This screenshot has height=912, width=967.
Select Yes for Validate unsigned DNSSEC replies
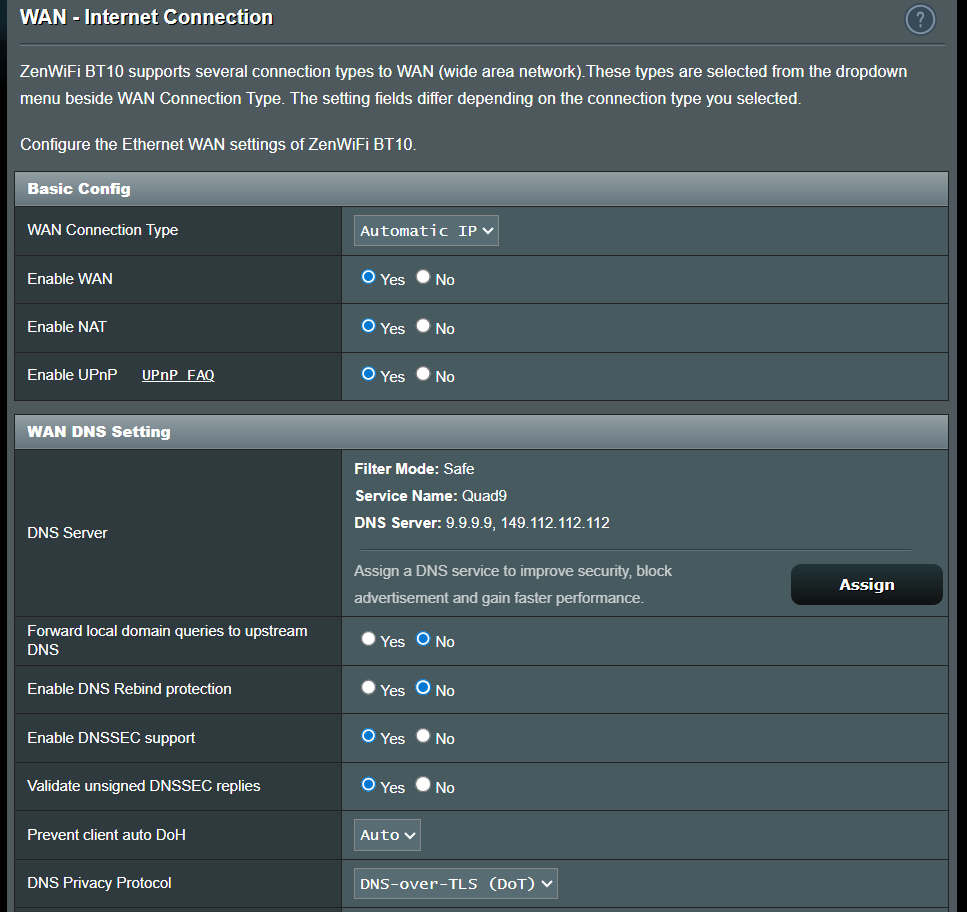(x=368, y=785)
